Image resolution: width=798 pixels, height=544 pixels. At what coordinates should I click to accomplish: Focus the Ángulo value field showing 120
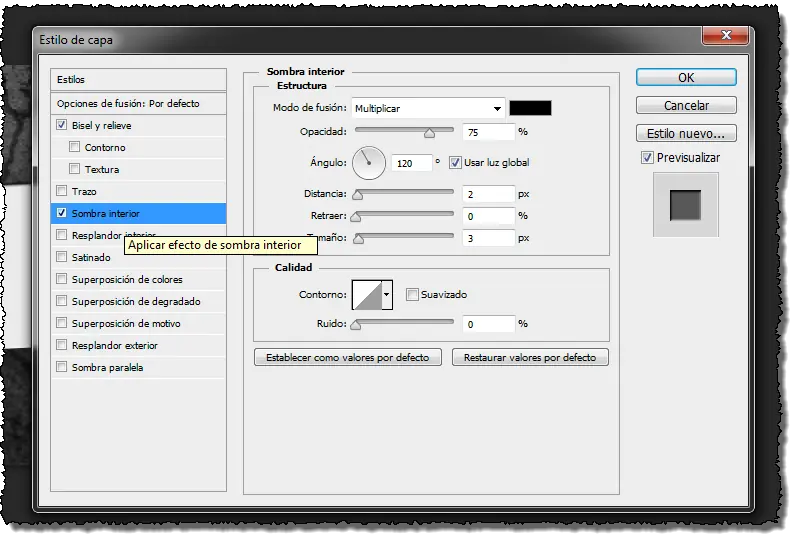412,163
